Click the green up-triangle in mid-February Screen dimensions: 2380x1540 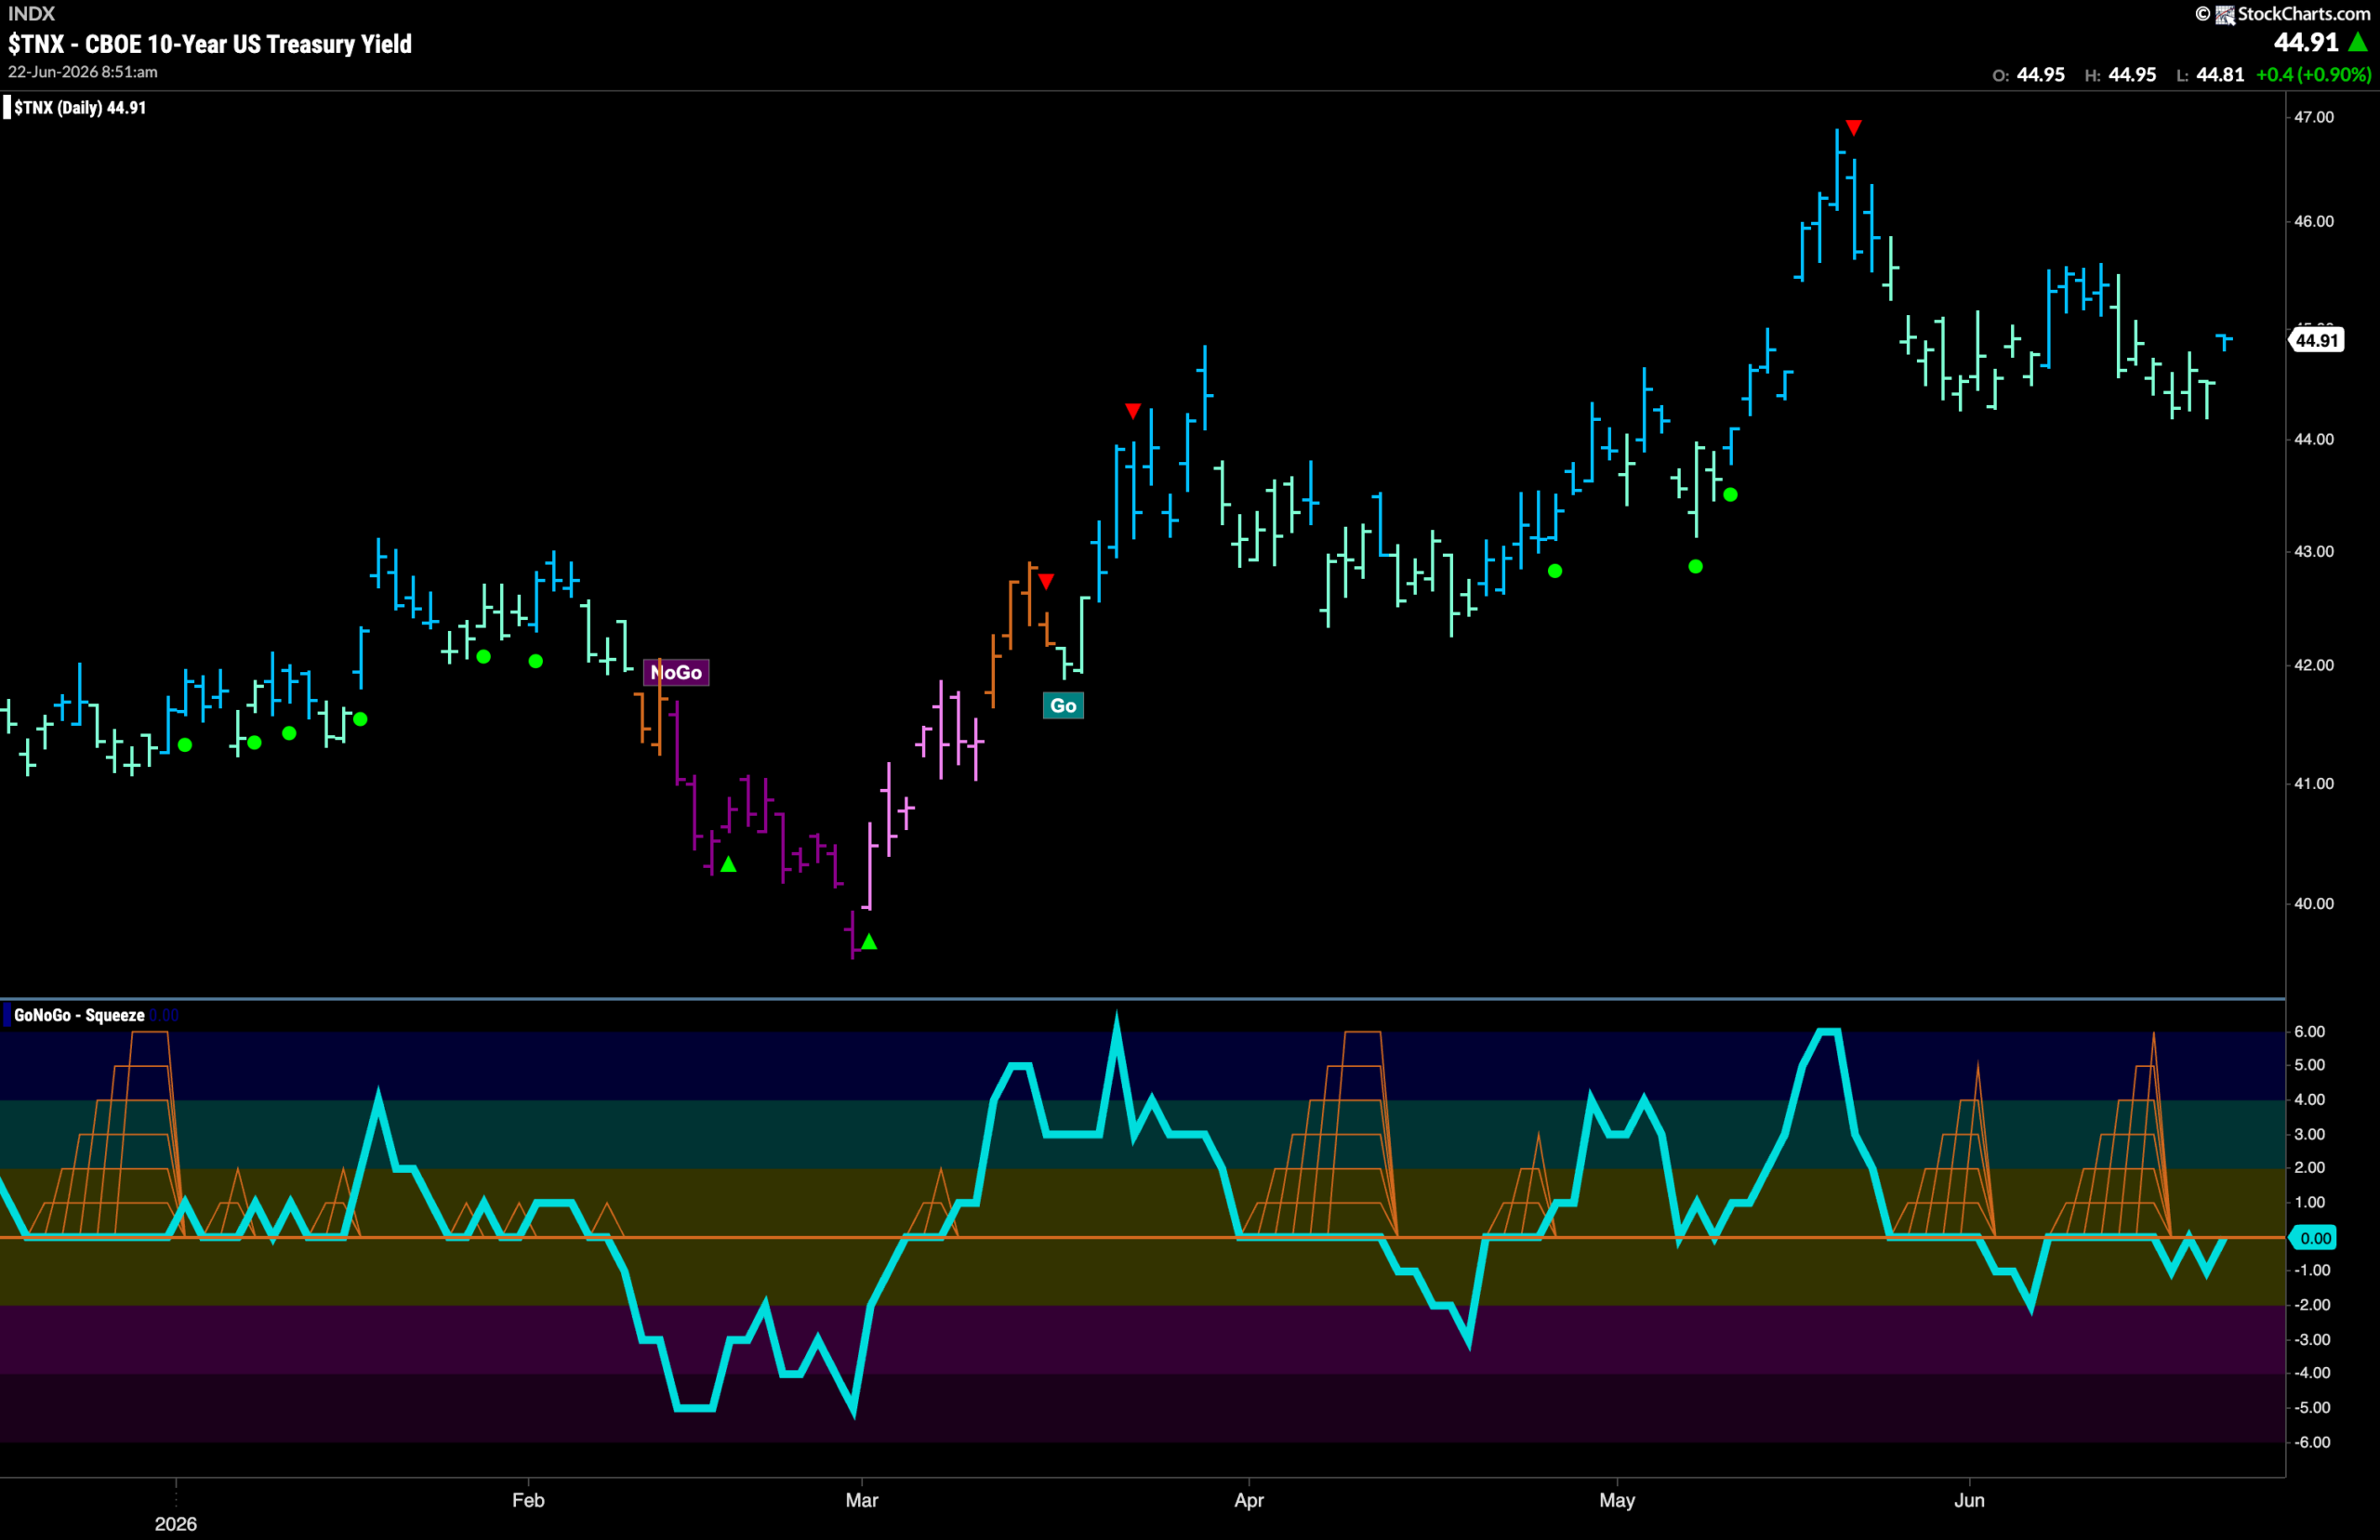(x=728, y=864)
